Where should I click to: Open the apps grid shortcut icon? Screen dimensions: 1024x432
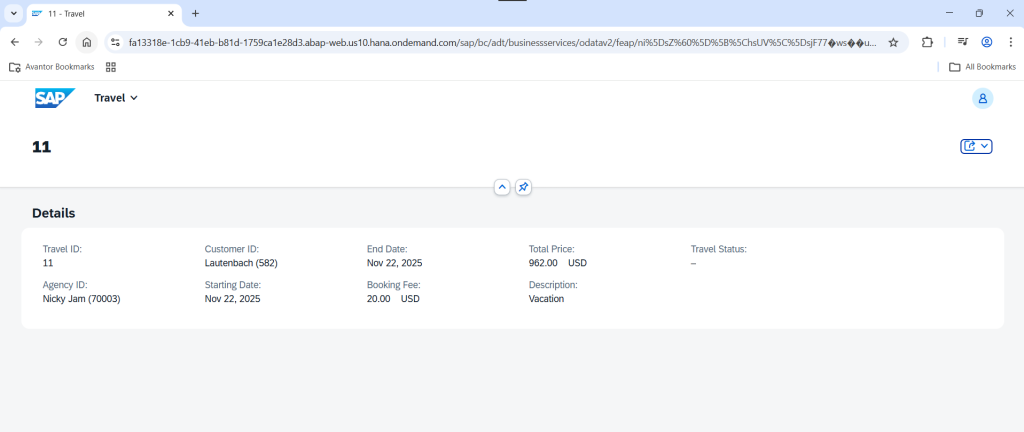[110, 67]
